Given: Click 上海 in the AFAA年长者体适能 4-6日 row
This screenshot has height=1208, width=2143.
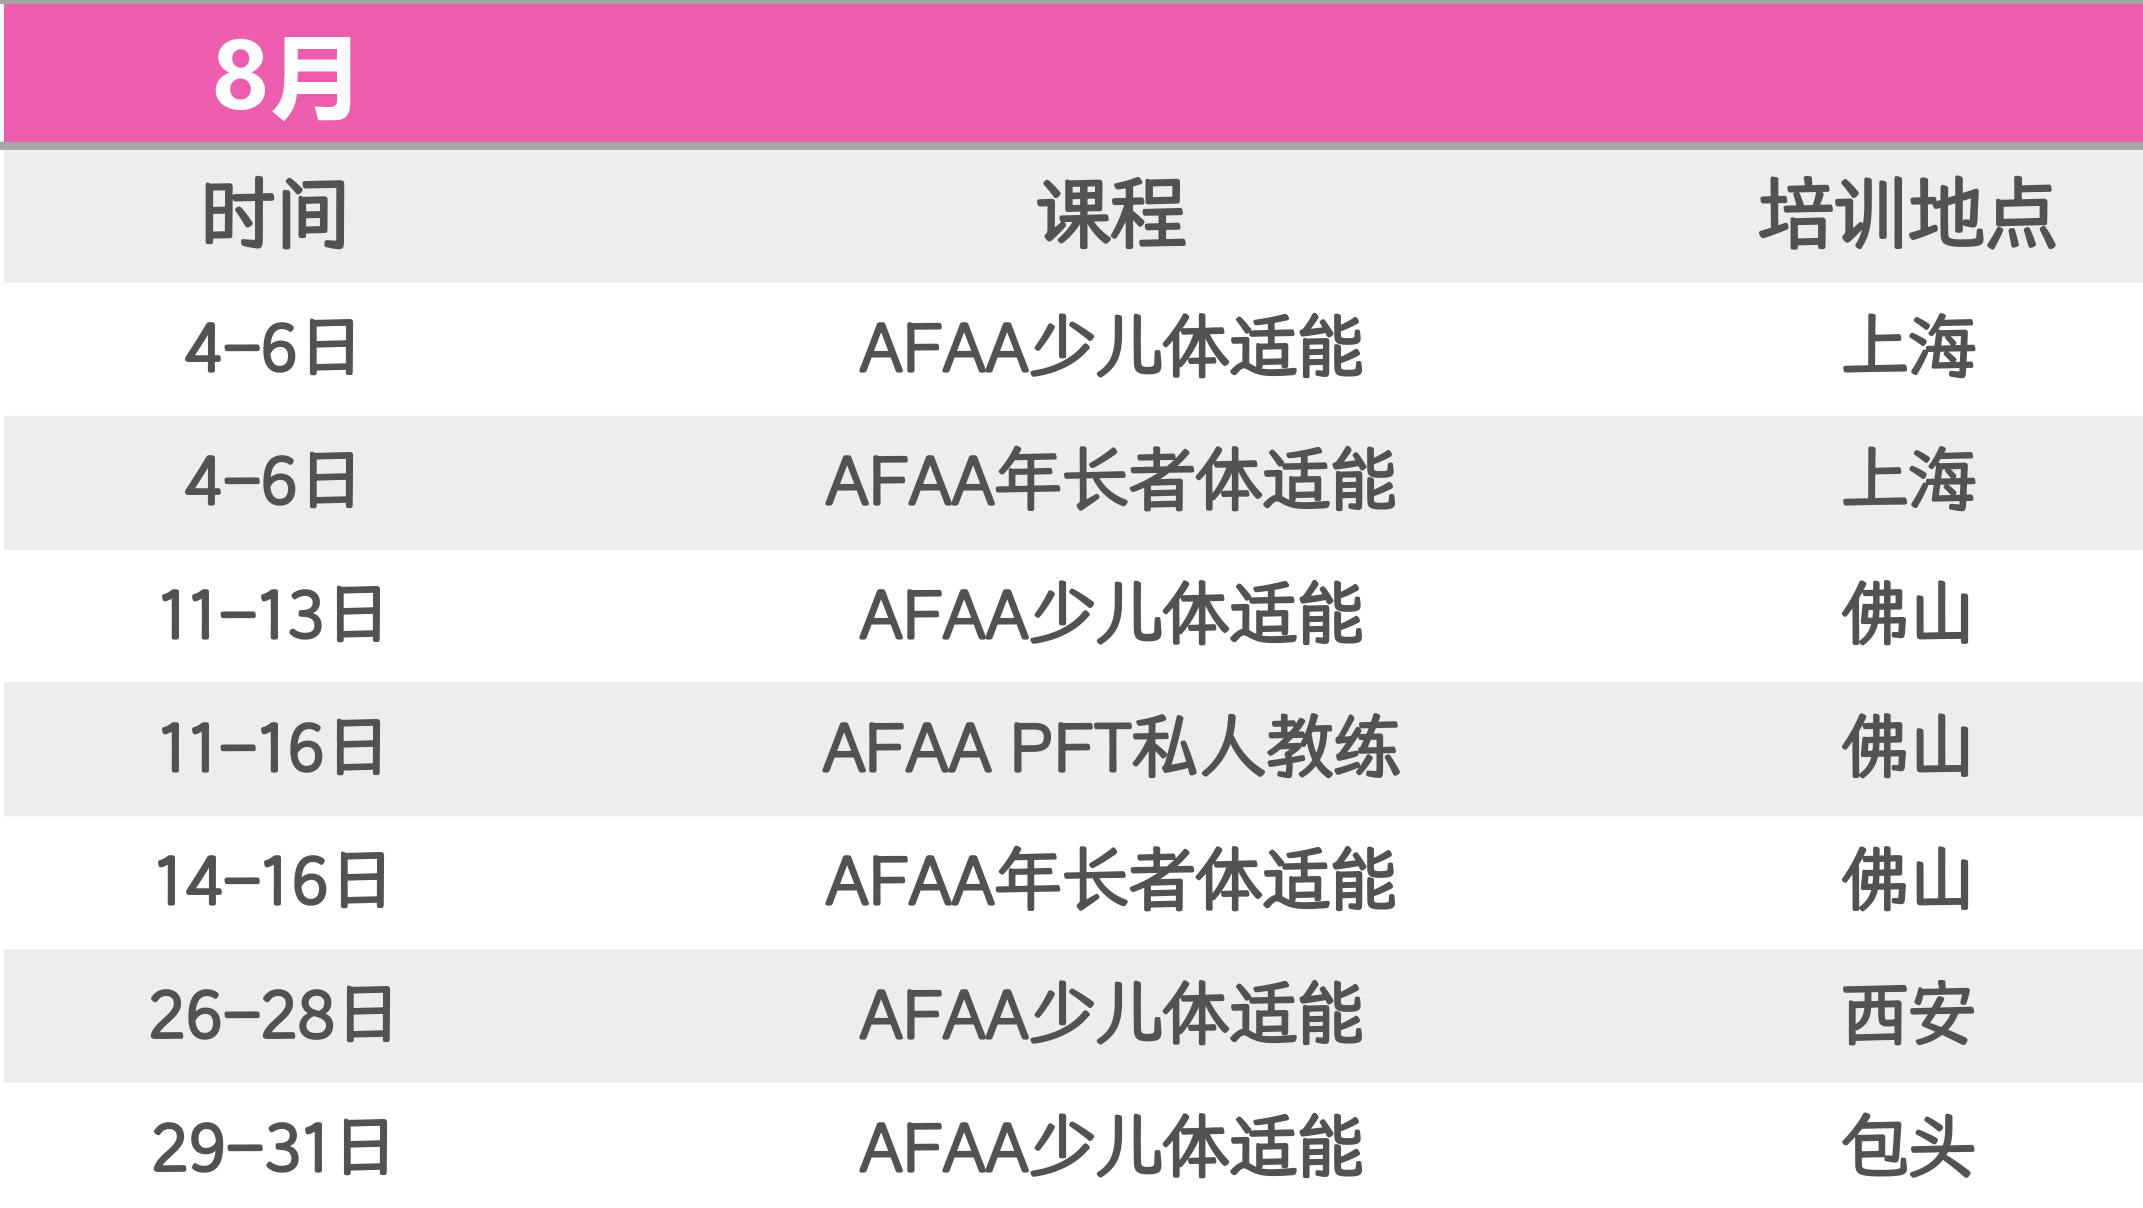Looking at the screenshot, I should [1908, 481].
